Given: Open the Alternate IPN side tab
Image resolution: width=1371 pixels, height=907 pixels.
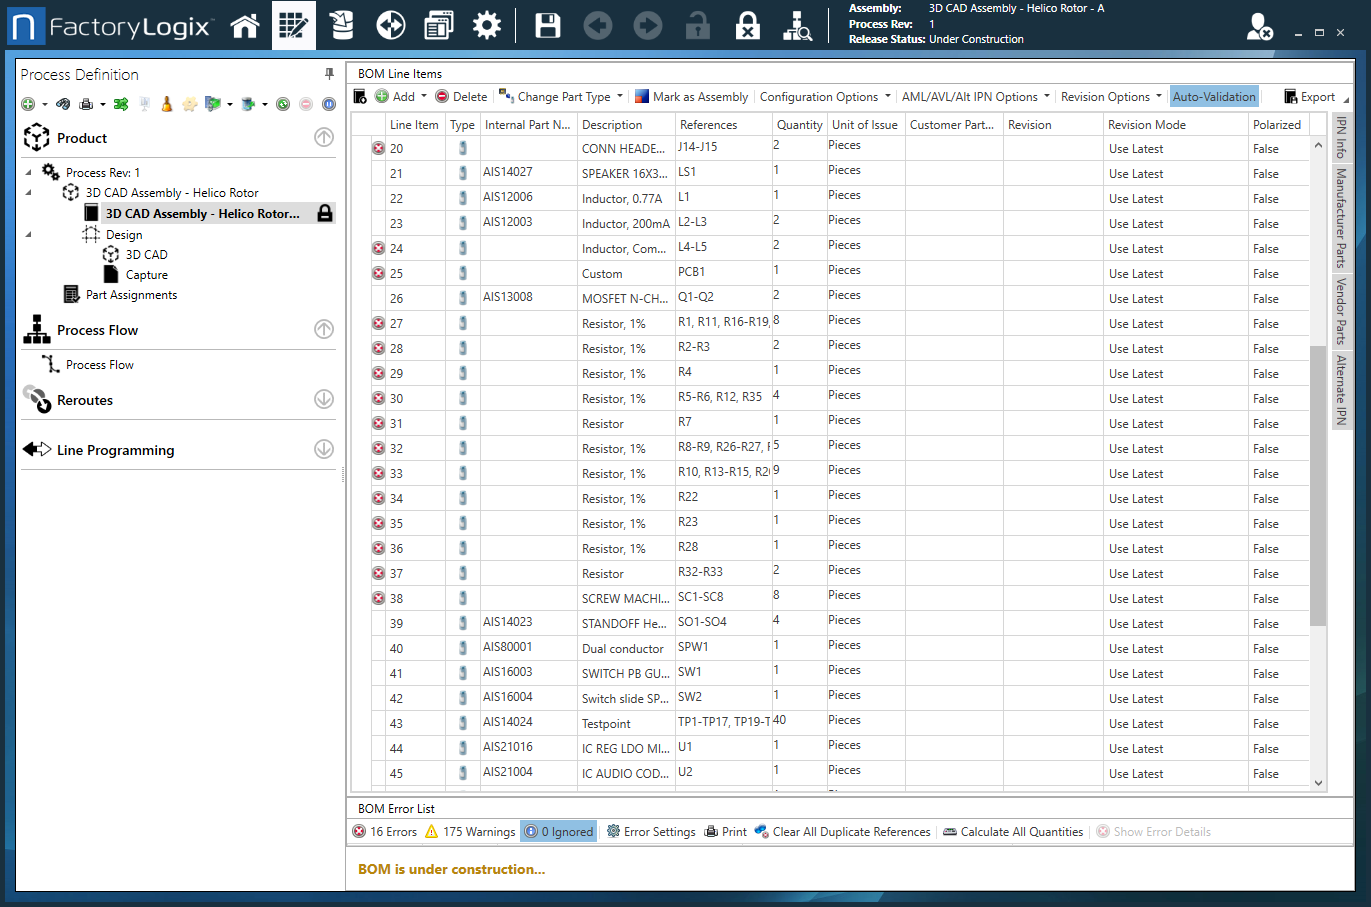Looking at the screenshot, I should click(1342, 389).
